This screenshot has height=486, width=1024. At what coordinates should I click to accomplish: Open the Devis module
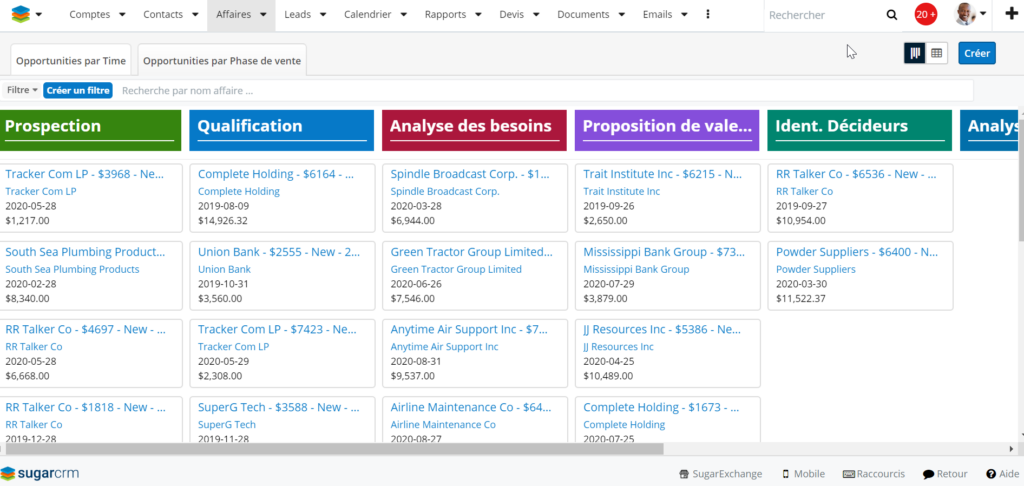(511, 14)
